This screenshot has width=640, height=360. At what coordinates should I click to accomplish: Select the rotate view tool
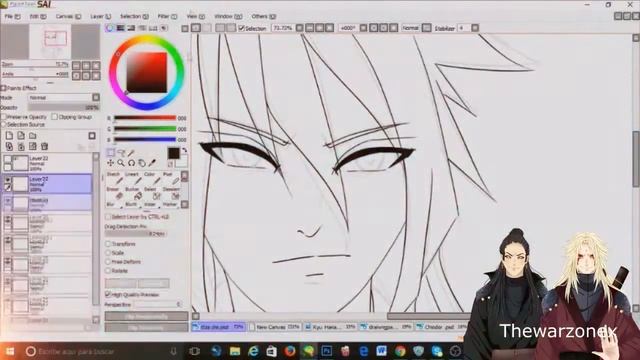(131, 163)
